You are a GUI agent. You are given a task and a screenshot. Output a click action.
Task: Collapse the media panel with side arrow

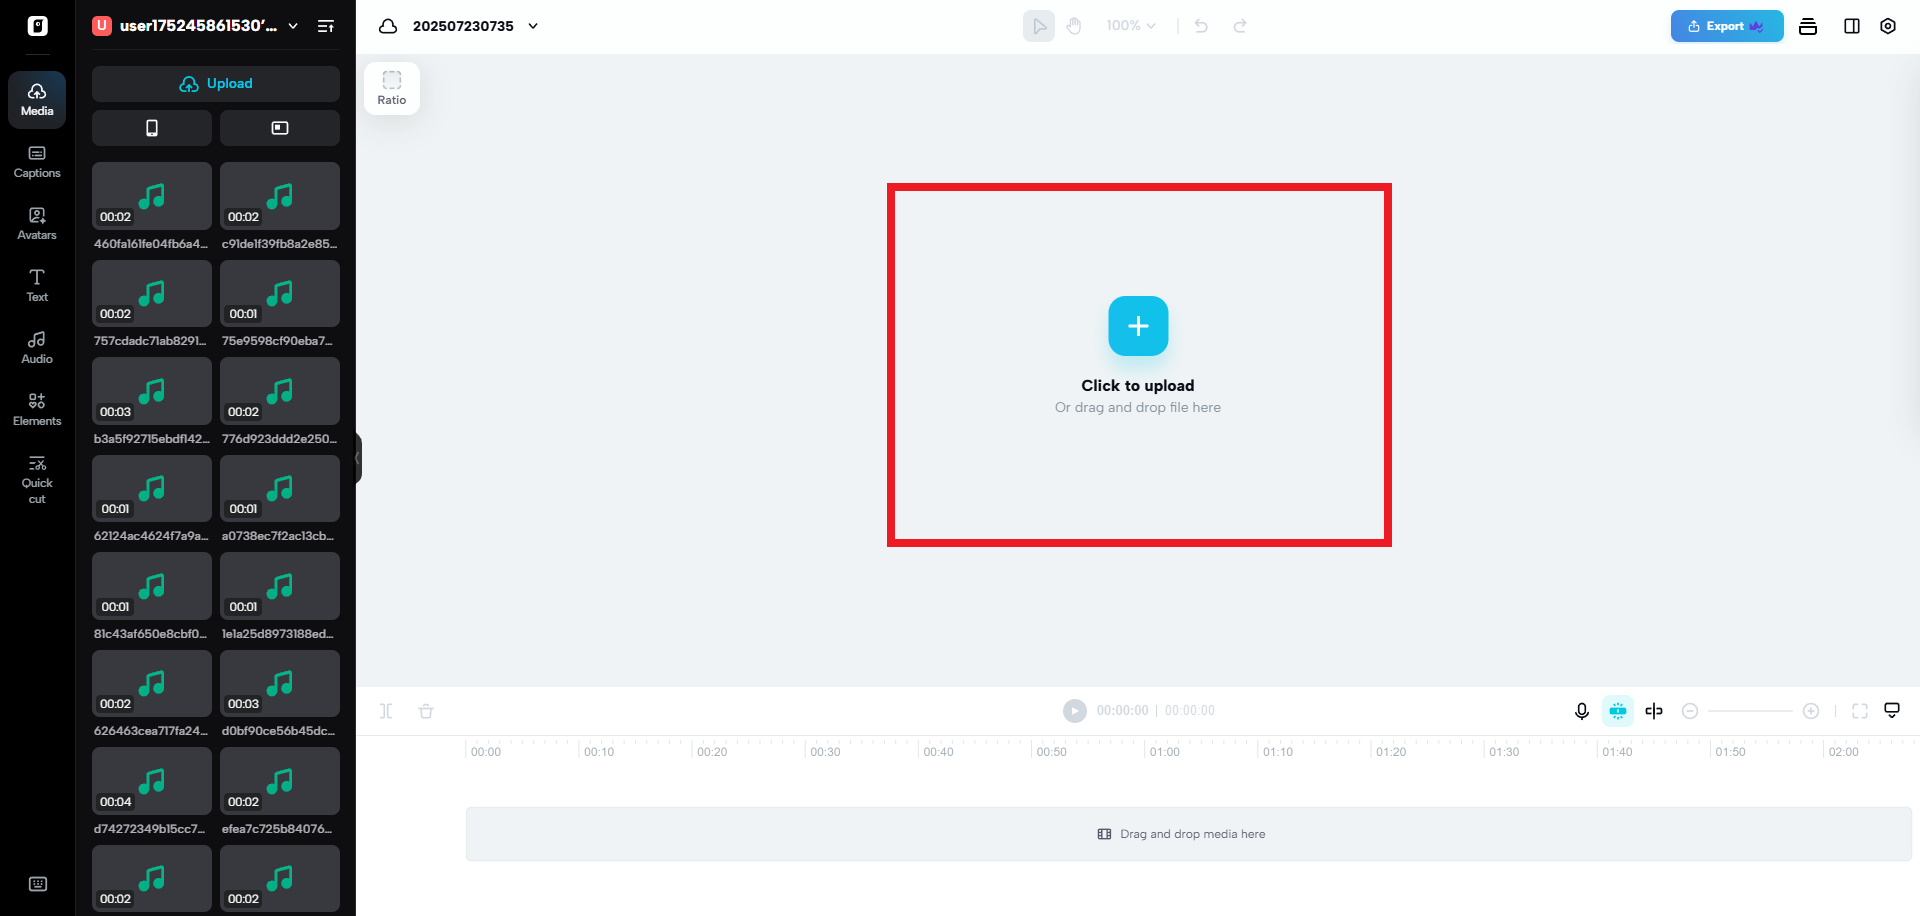coord(358,458)
